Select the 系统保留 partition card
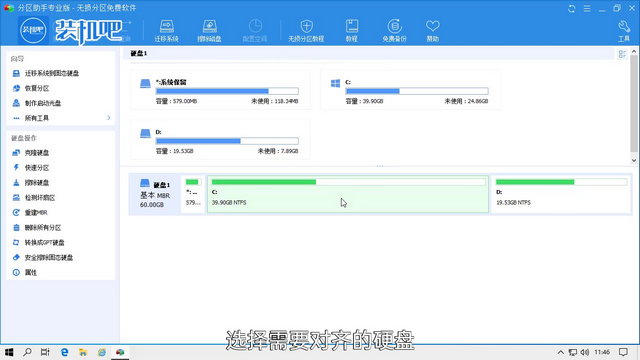 [x=220, y=90]
